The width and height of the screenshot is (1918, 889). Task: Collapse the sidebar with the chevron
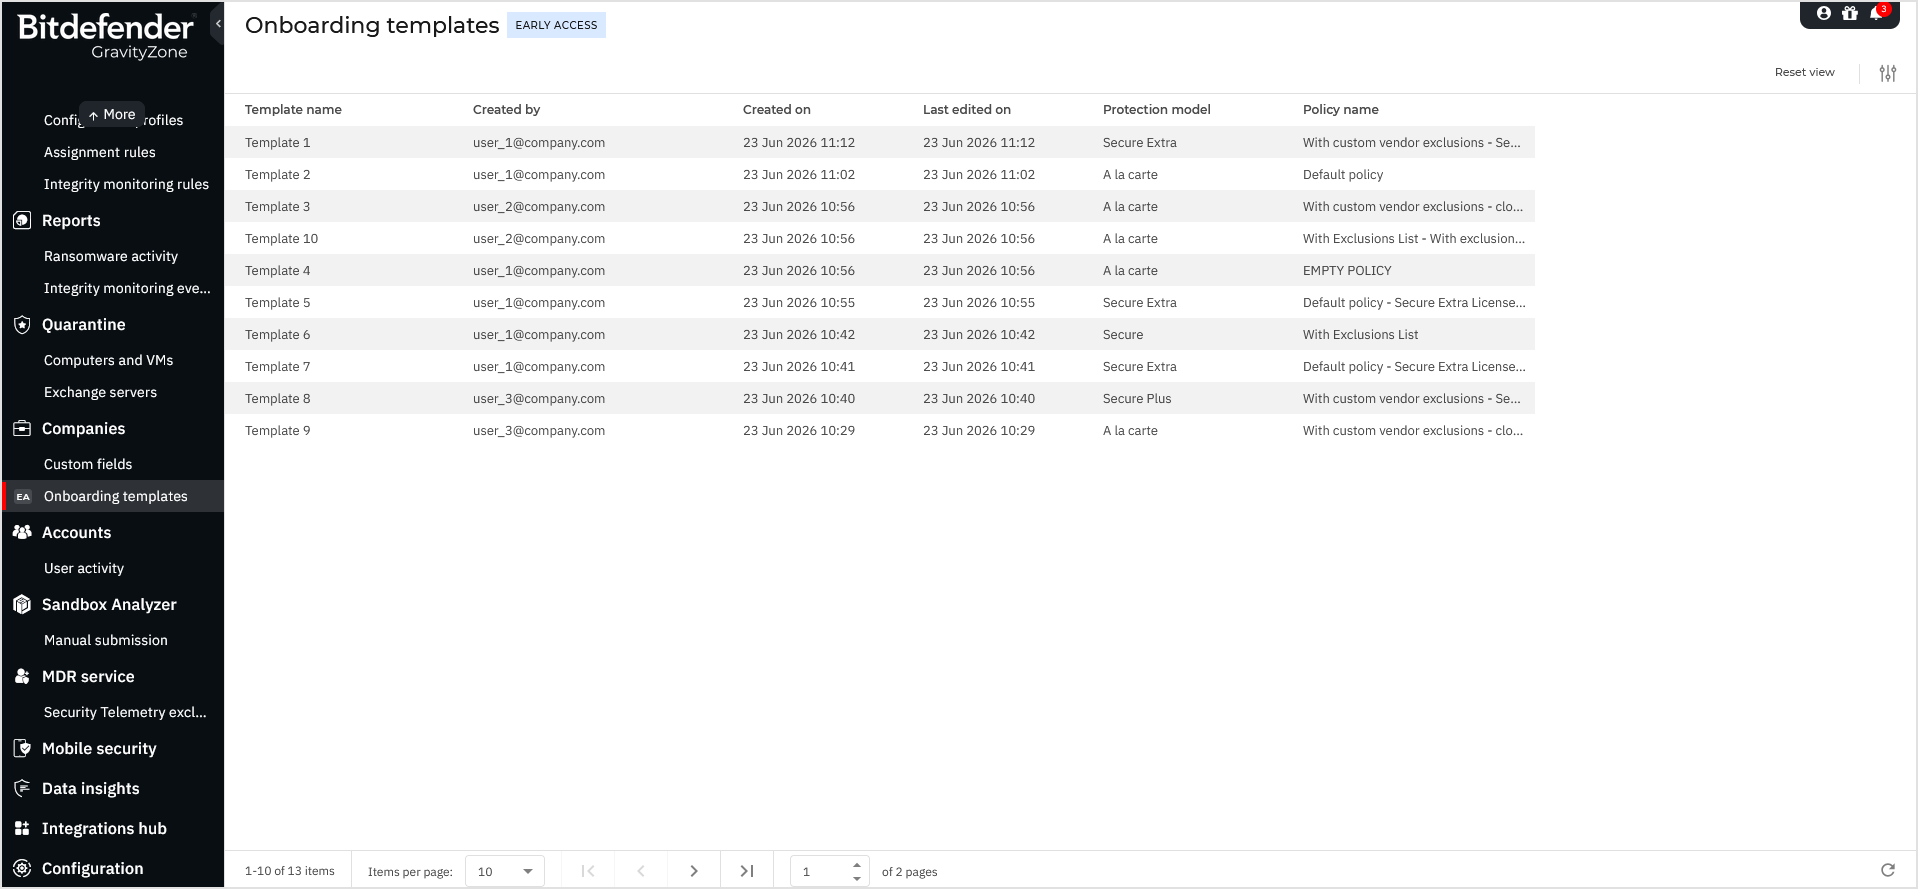(218, 24)
